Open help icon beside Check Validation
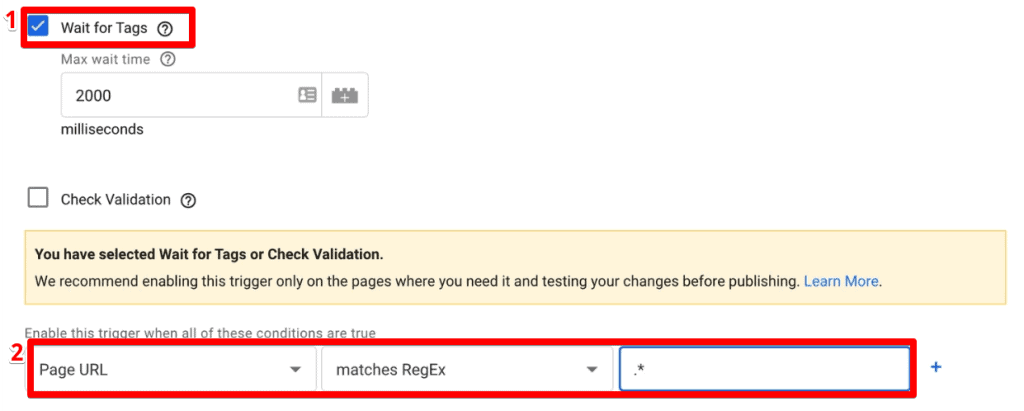 click(188, 201)
